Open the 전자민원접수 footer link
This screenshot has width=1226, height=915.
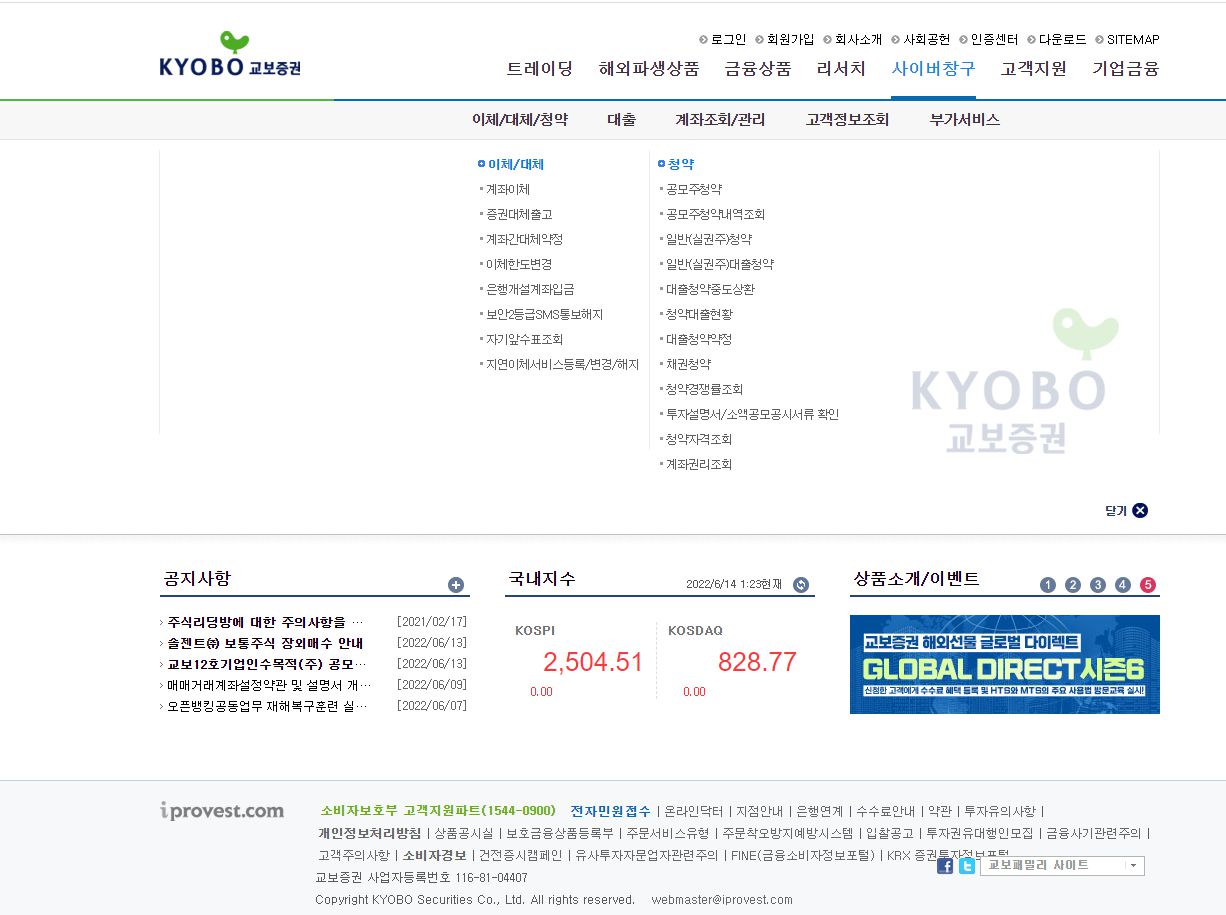610,811
